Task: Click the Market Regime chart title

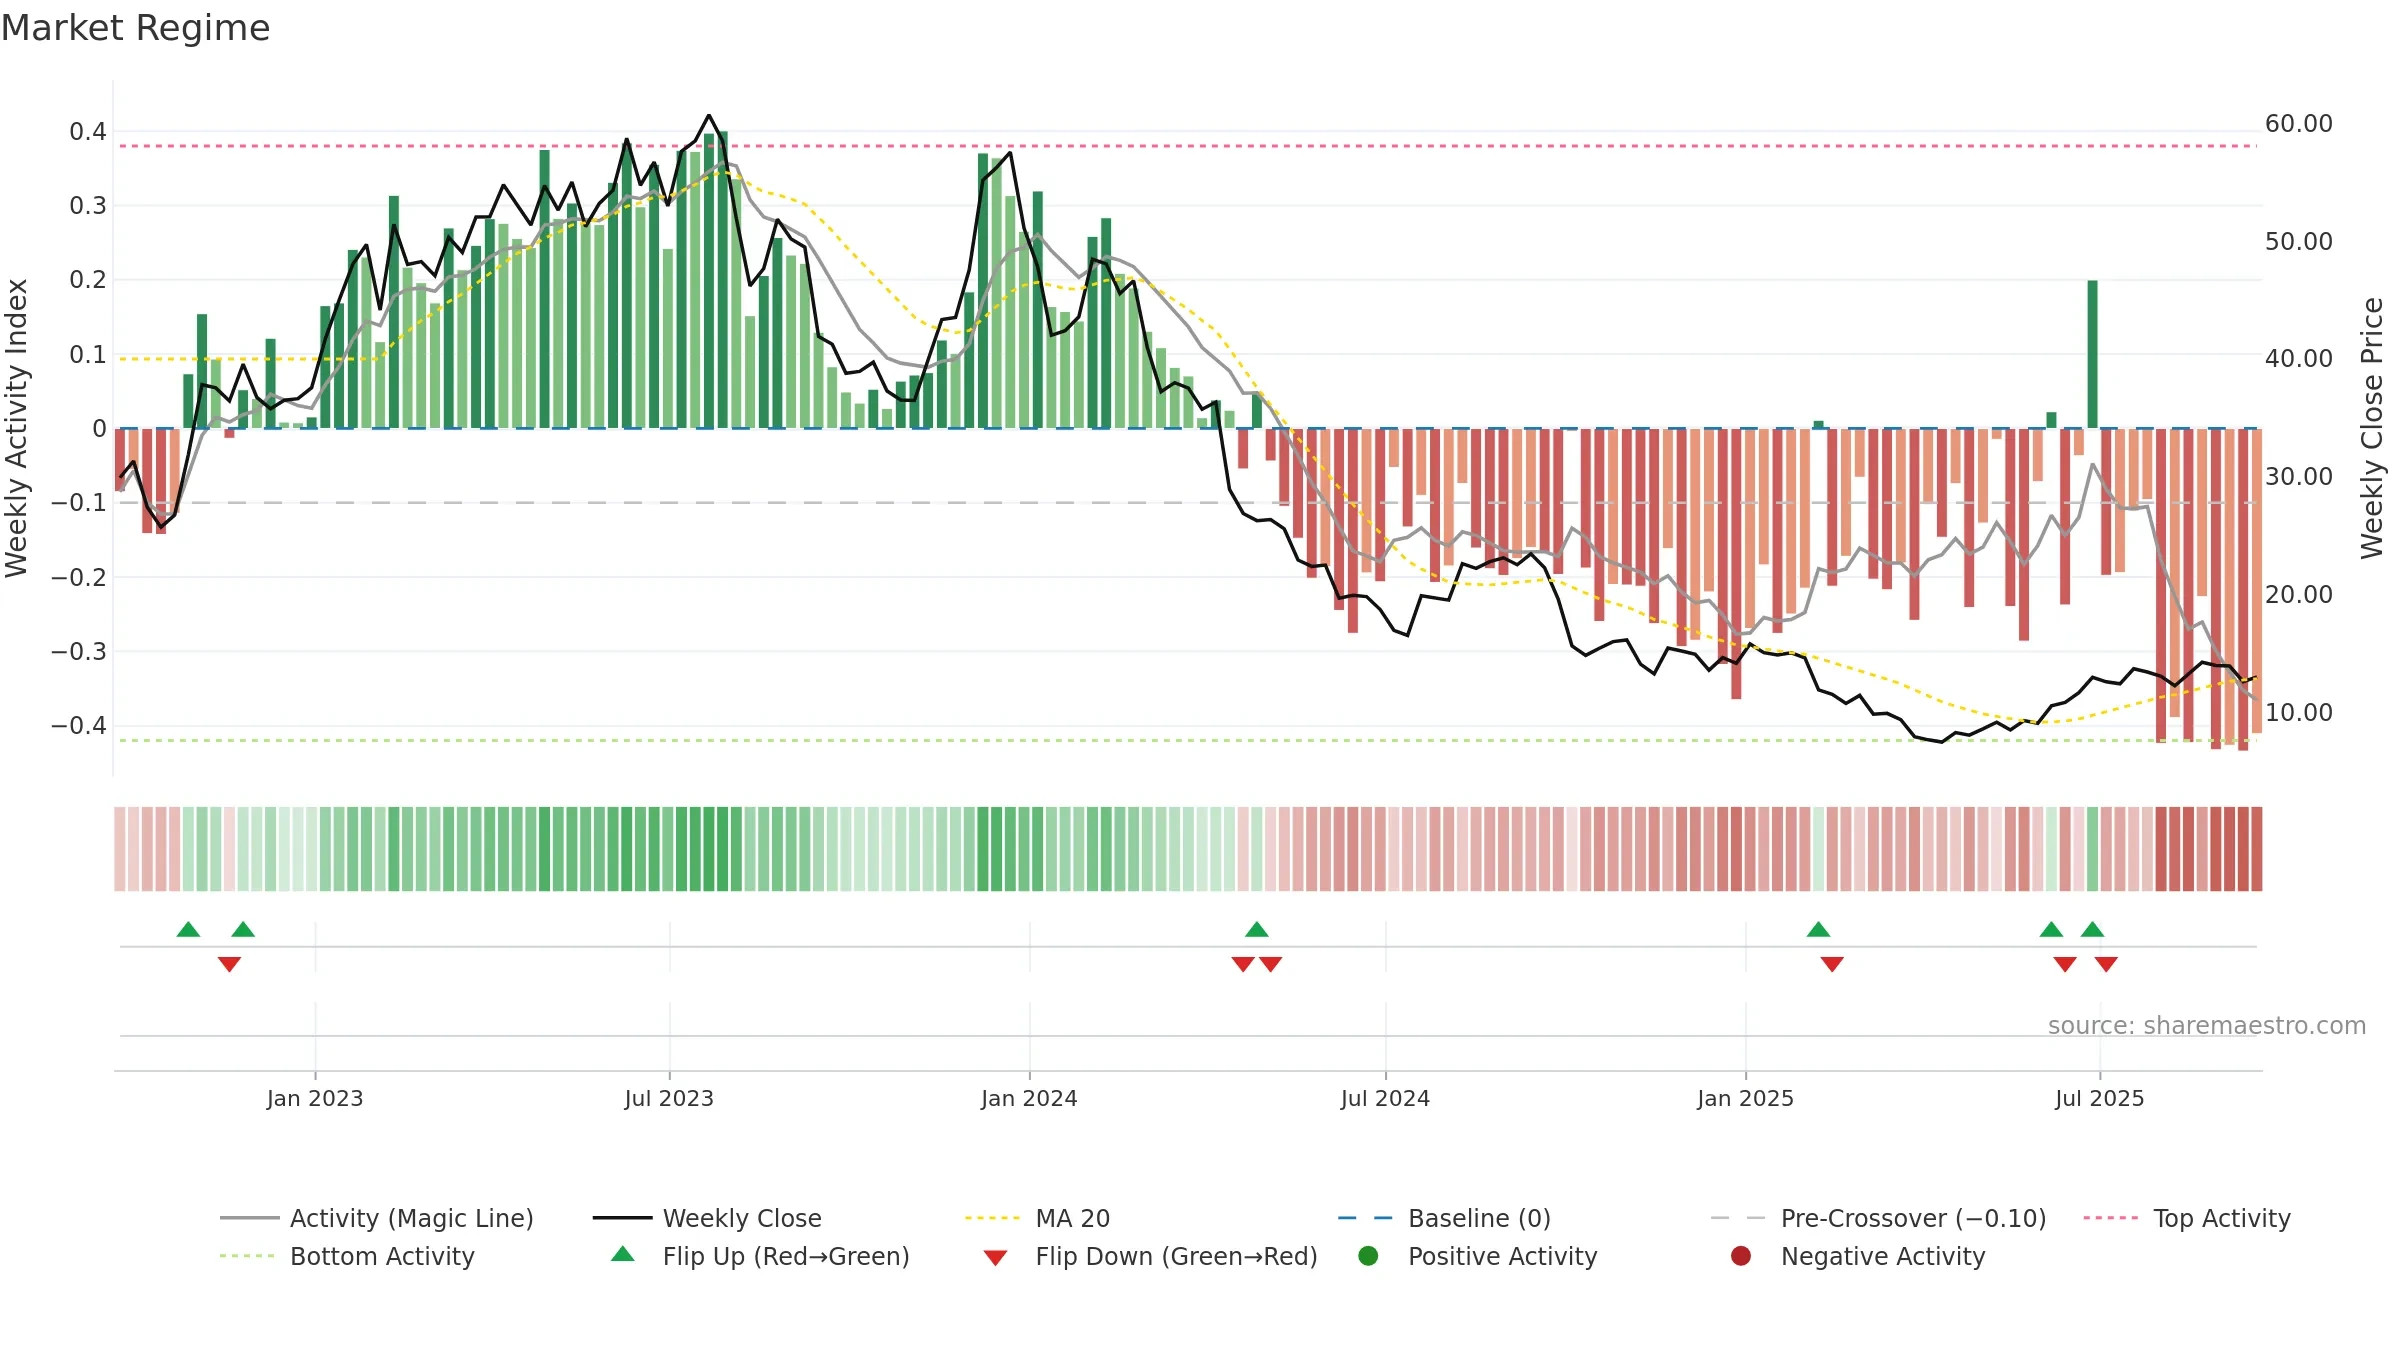Action: pos(135,28)
